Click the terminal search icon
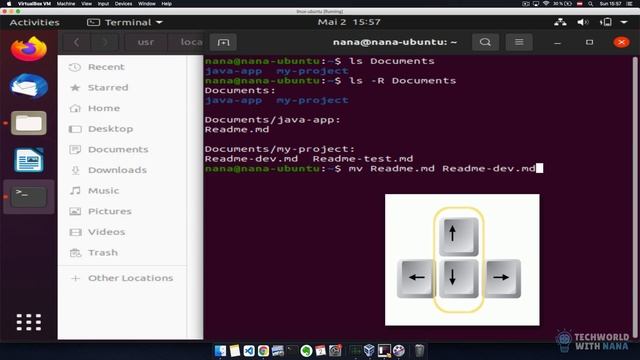 (485, 42)
